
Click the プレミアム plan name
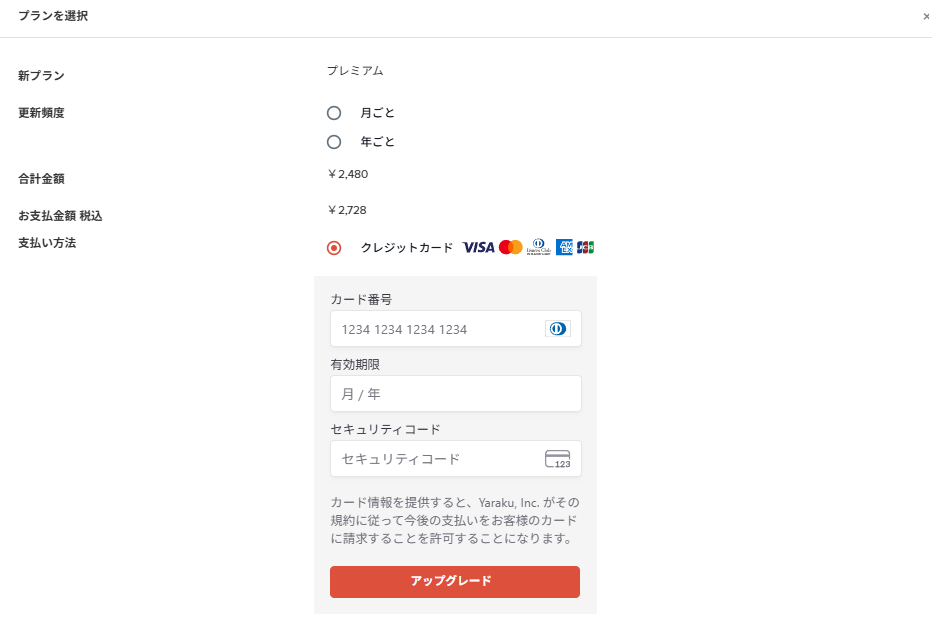(x=355, y=71)
